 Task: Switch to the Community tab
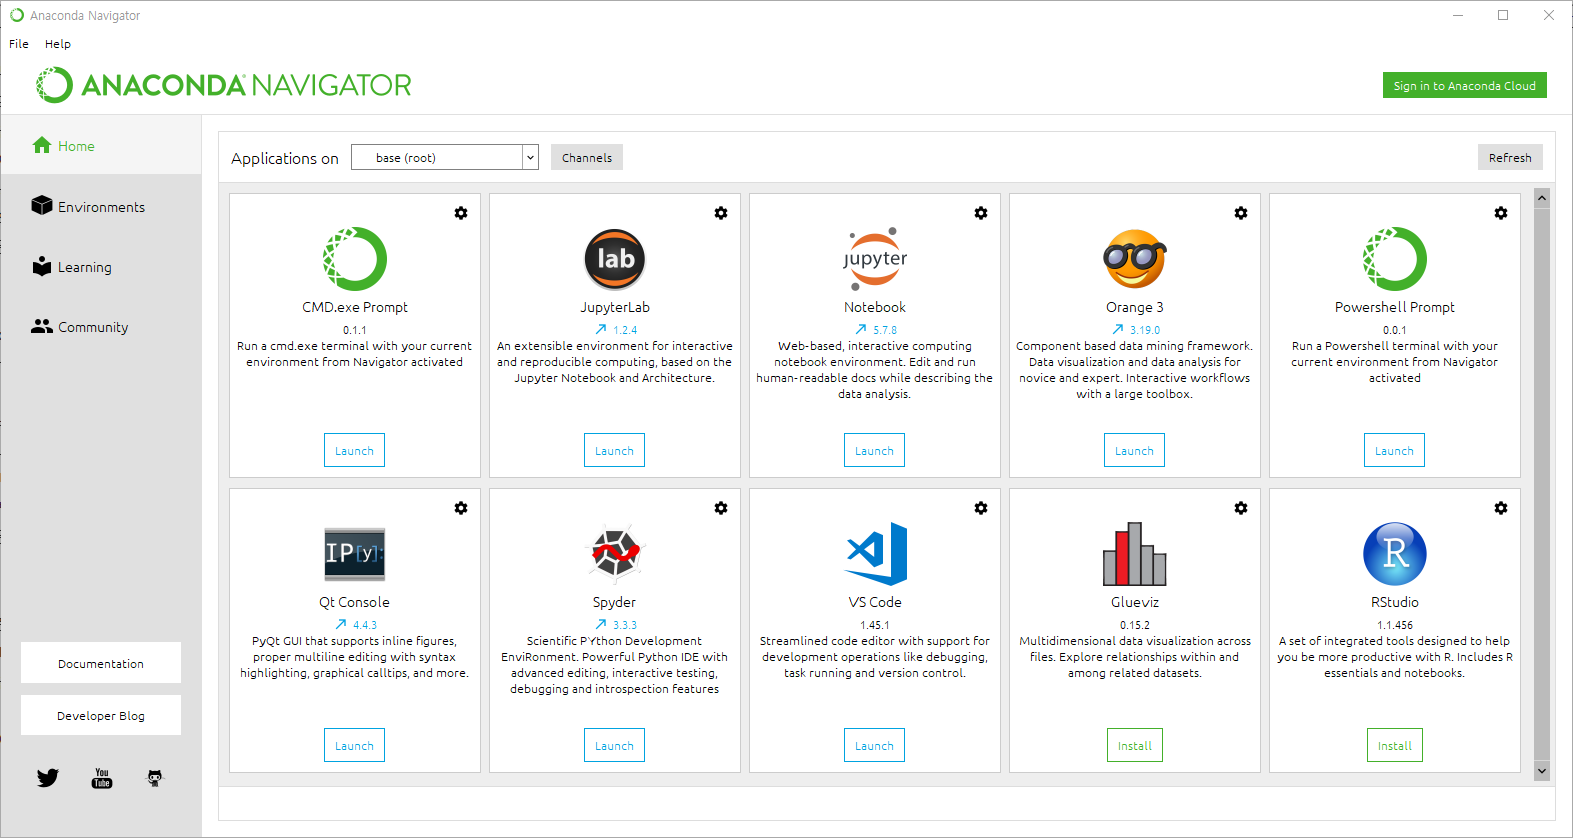[101, 327]
